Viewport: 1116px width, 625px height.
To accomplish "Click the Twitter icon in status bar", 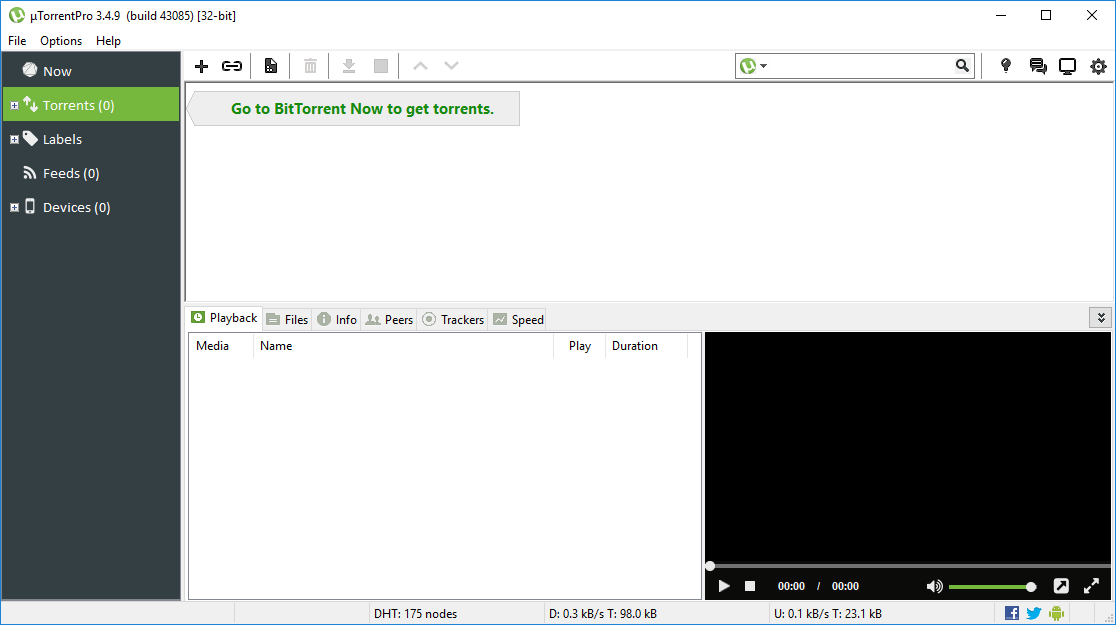I will 1034,613.
